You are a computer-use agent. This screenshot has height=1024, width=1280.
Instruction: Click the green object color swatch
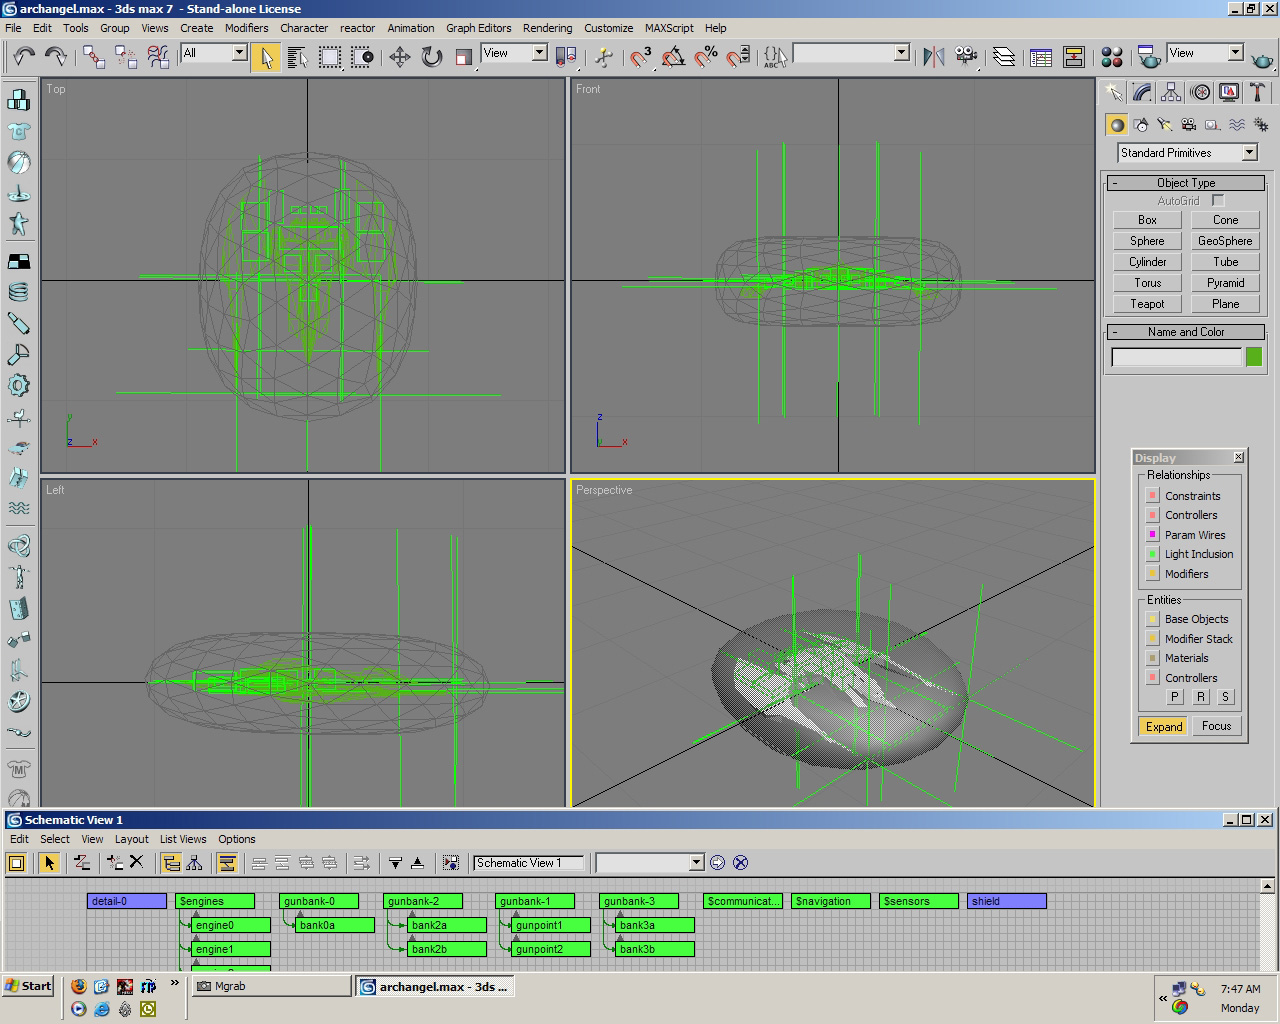point(1254,357)
